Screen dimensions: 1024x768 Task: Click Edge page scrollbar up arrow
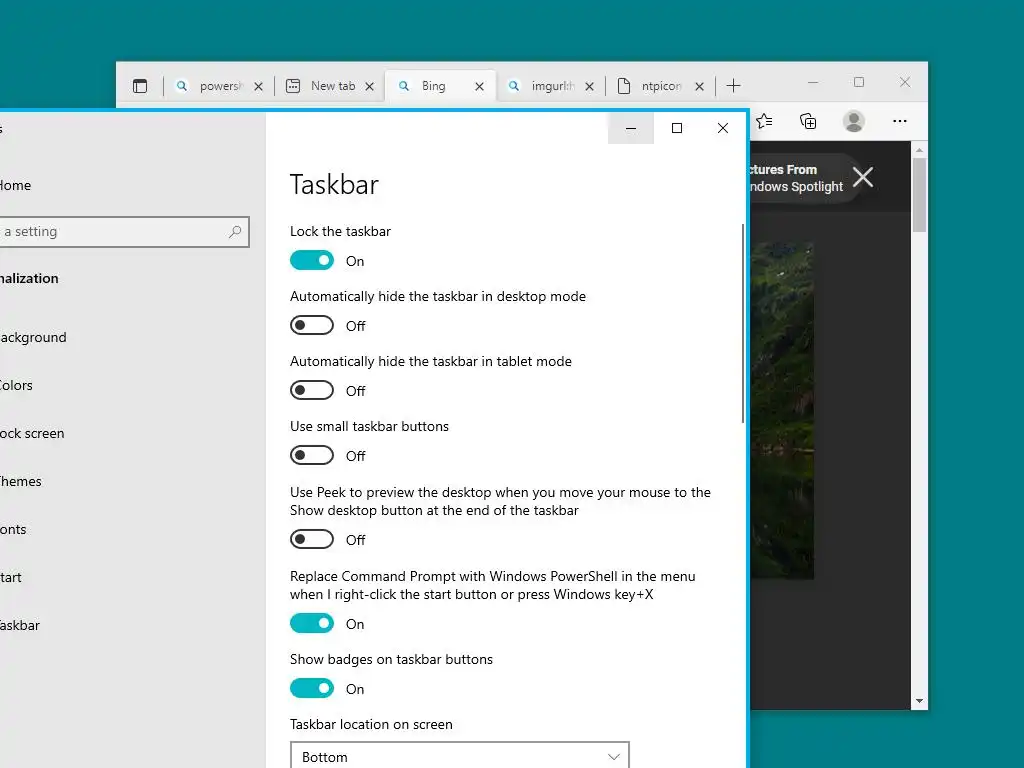click(920, 150)
